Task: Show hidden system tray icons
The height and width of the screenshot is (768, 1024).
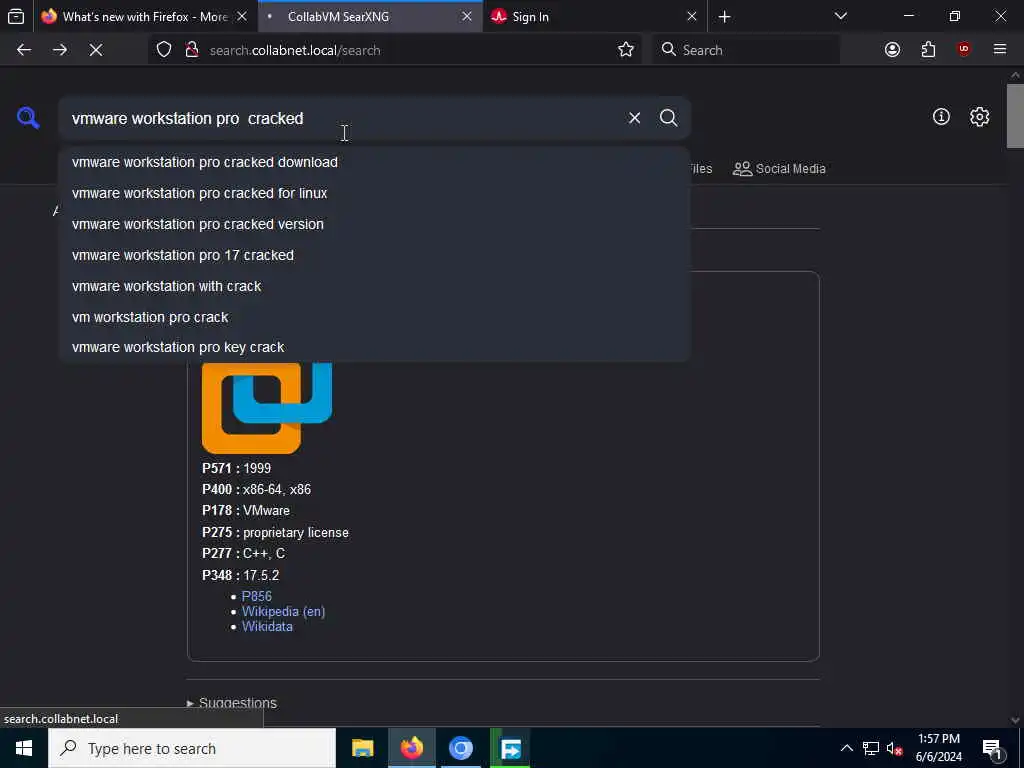Action: (846, 748)
